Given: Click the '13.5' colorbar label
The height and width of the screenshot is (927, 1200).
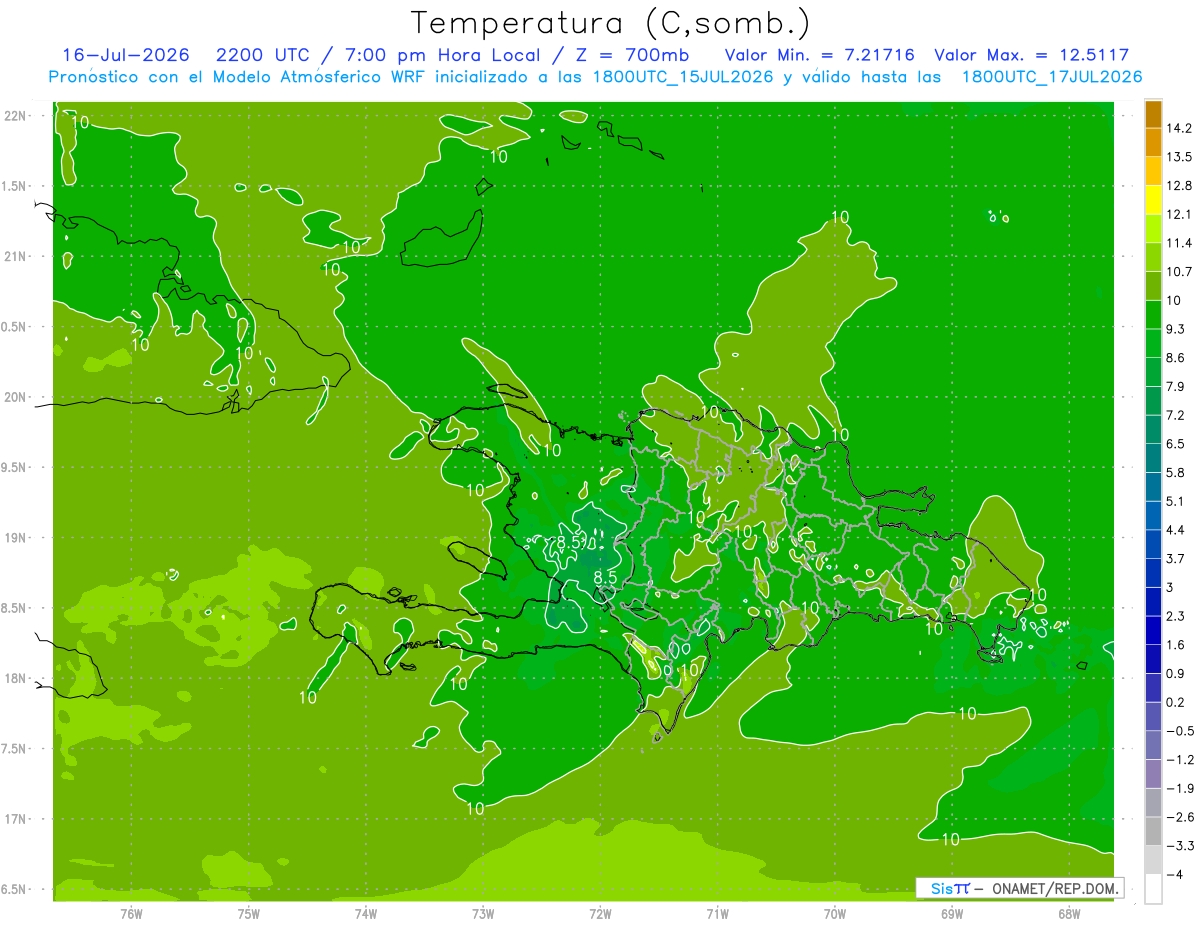Looking at the screenshot, I should pos(1179,157).
